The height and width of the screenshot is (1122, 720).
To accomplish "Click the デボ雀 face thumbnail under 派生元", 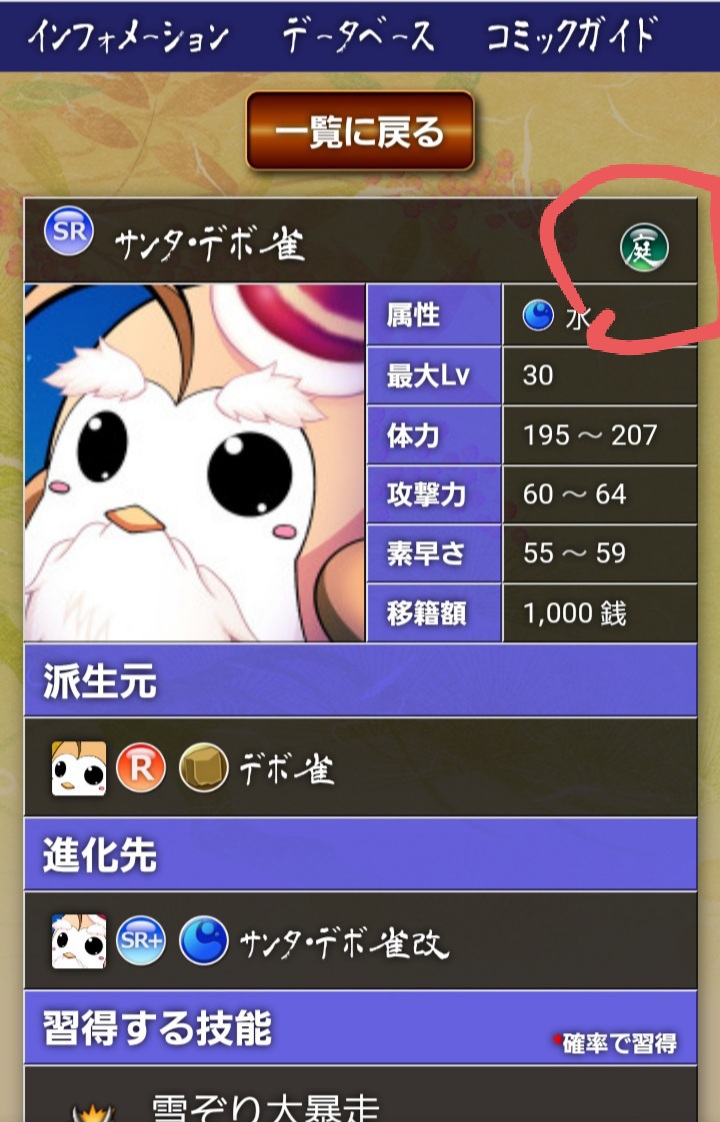I will coord(79,769).
